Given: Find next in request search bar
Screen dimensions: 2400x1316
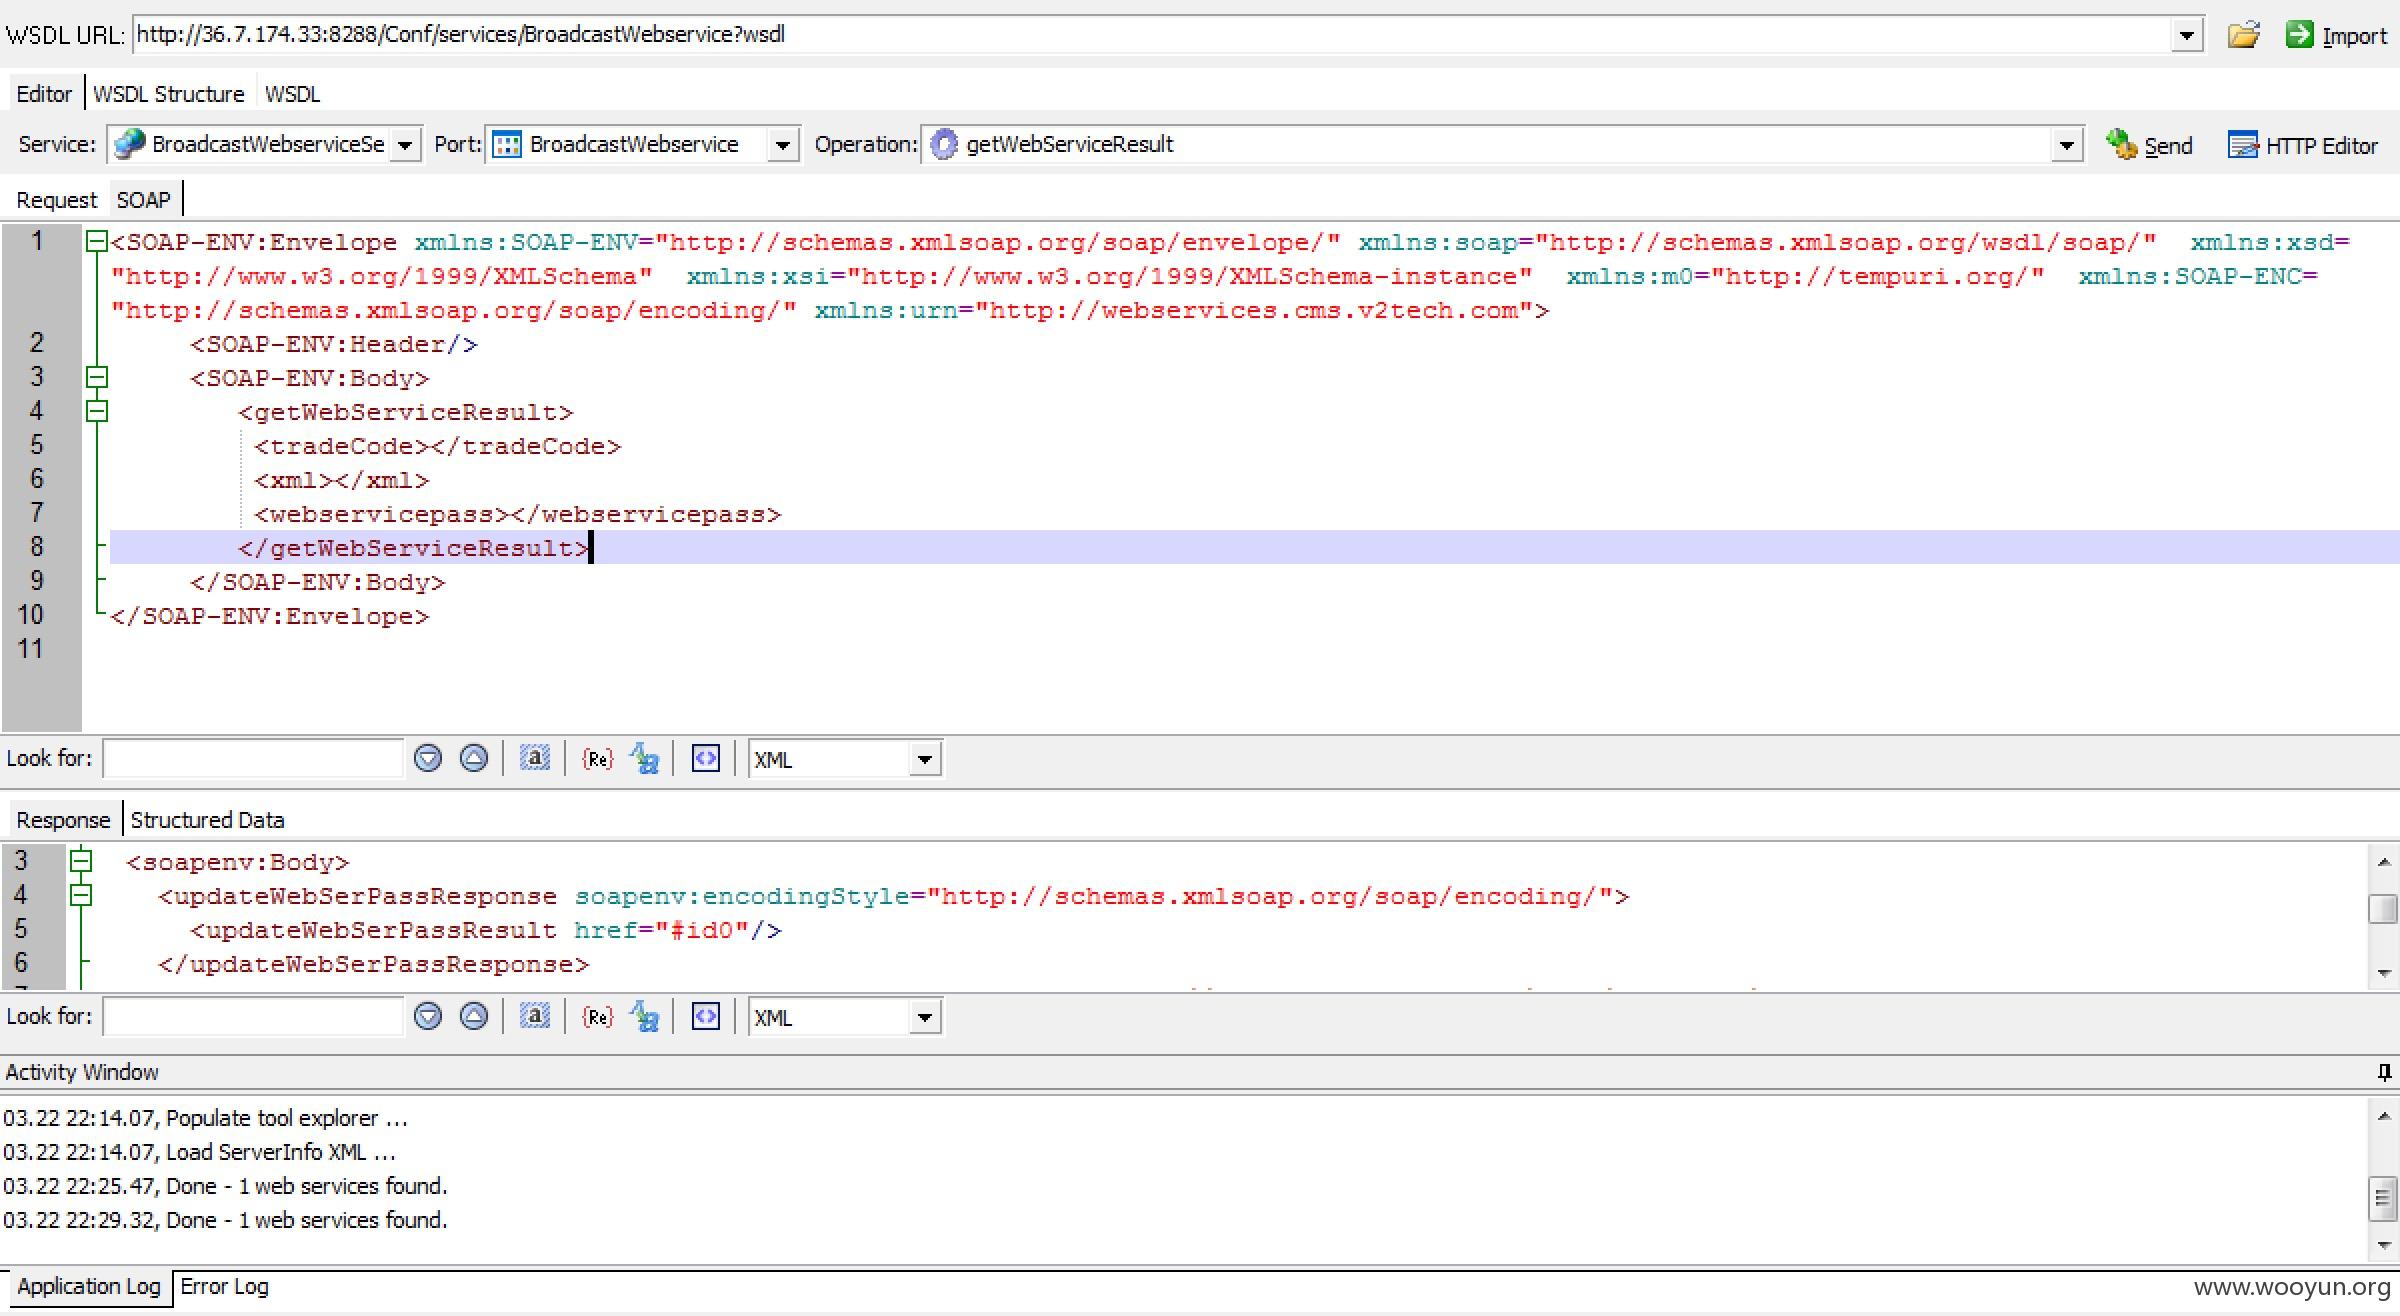Looking at the screenshot, I should pos(428,759).
